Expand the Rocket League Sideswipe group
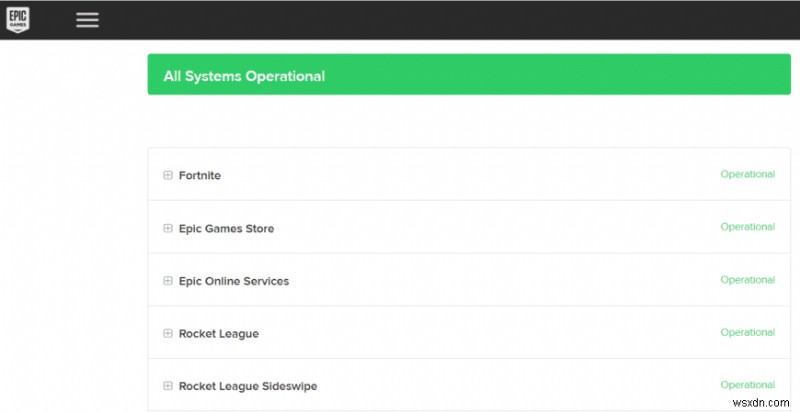This screenshot has width=800, height=412. click(167, 386)
